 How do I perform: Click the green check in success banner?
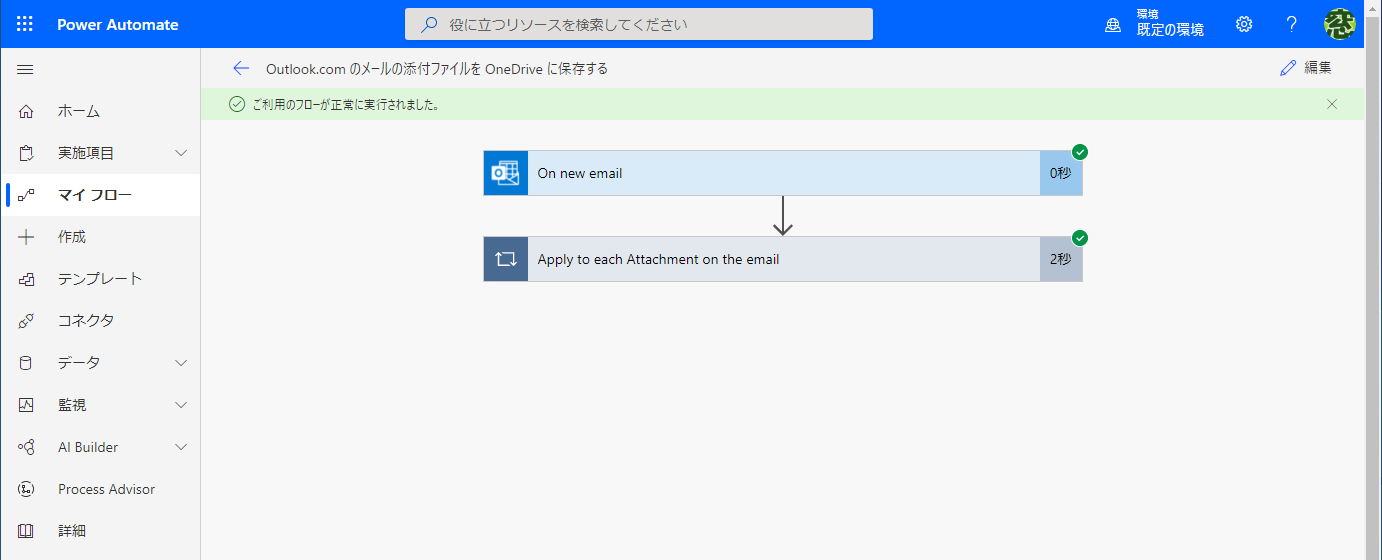pyautogui.click(x=237, y=104)
